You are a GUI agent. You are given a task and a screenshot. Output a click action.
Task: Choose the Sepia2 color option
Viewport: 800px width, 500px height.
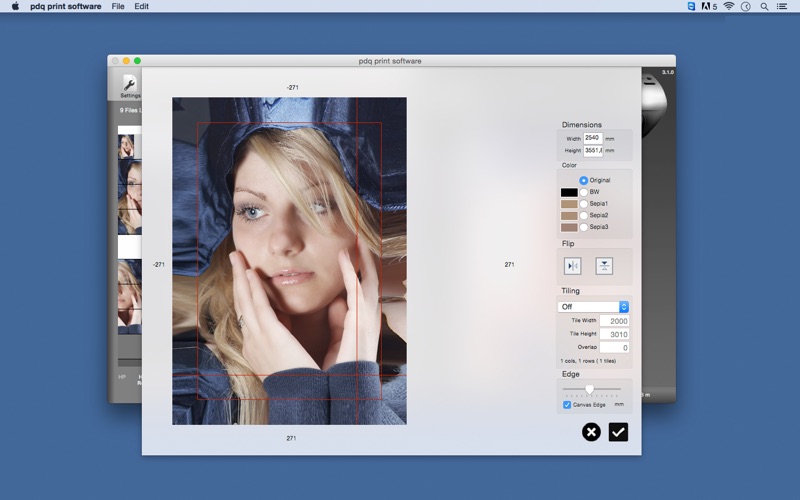[584, 215]
